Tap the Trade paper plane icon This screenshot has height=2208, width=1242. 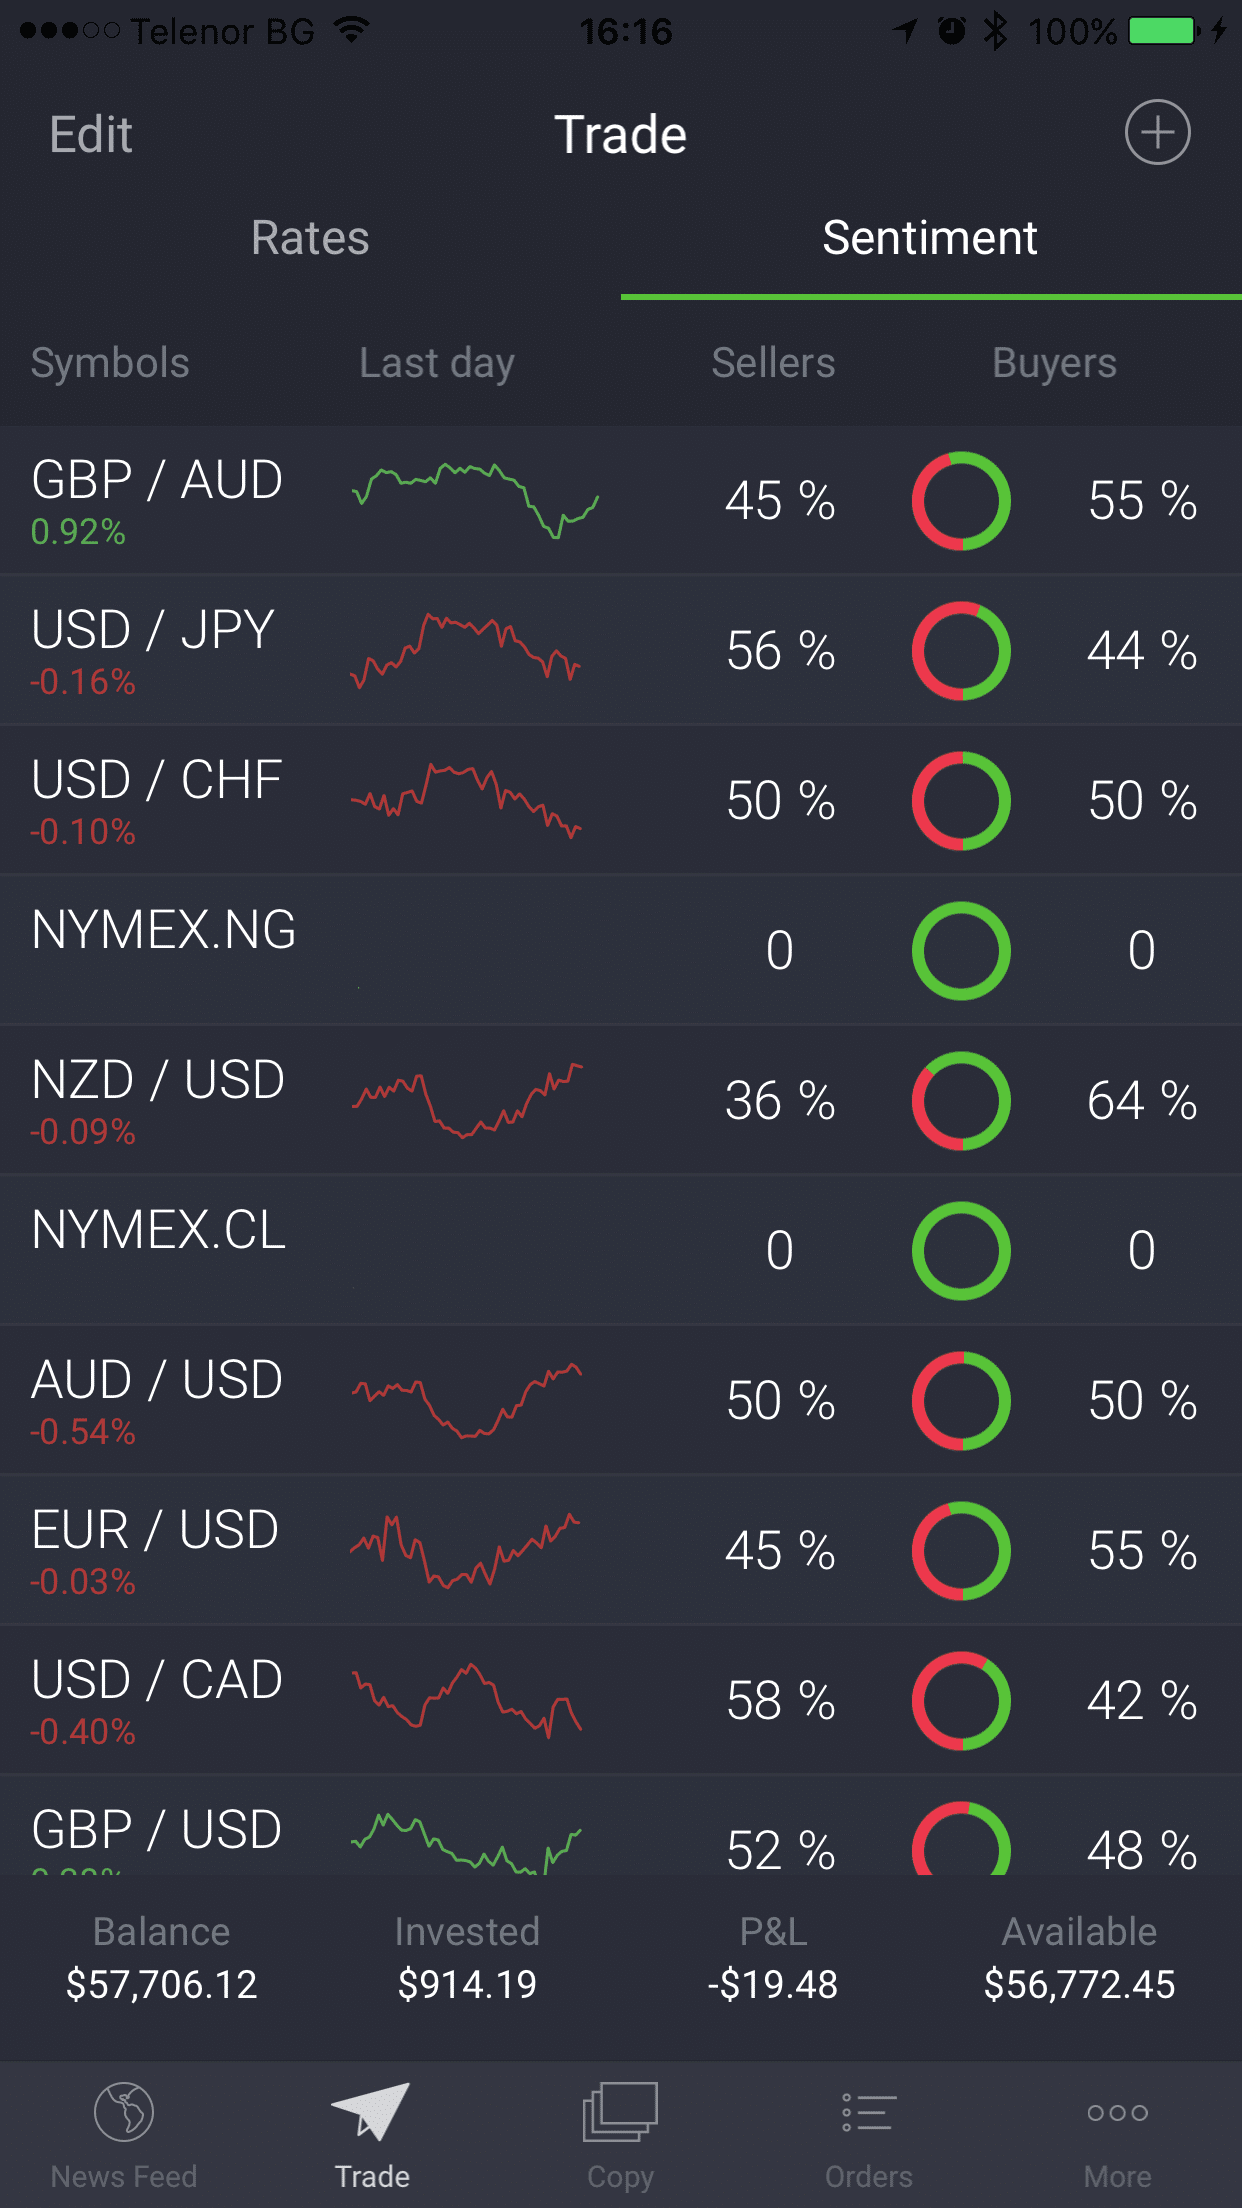[371, 2111]
